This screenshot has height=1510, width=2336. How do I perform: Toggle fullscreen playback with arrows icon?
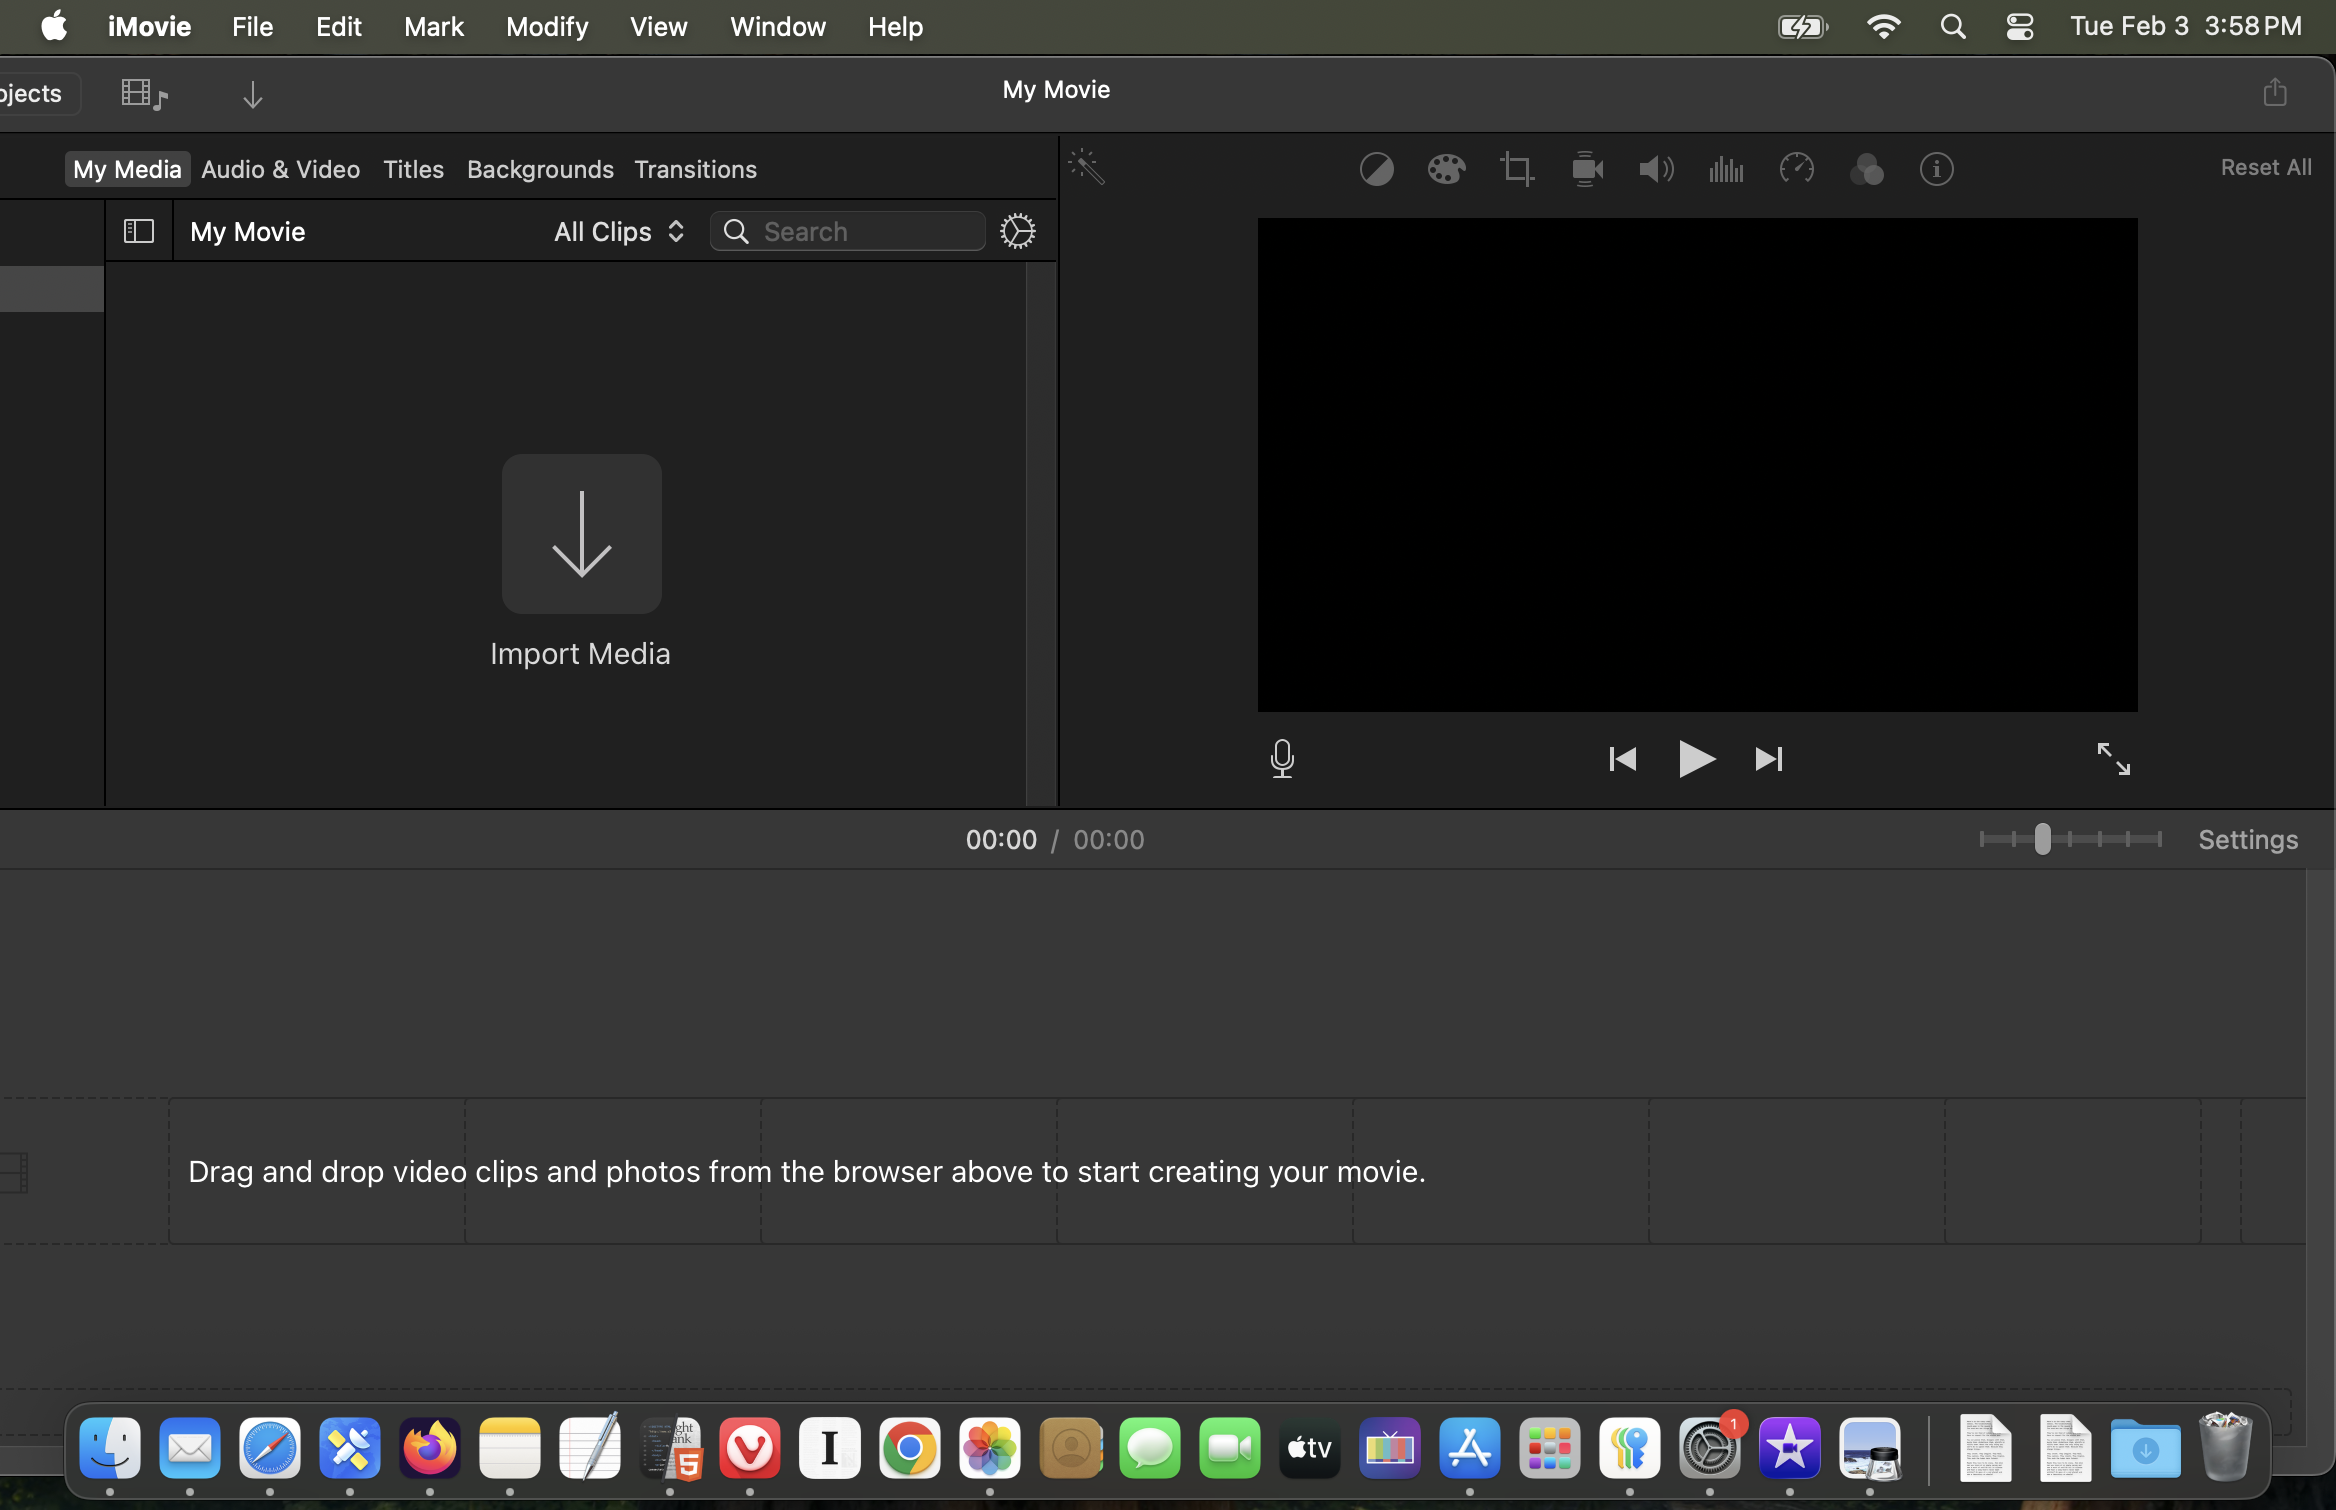tap(2113, 759)
